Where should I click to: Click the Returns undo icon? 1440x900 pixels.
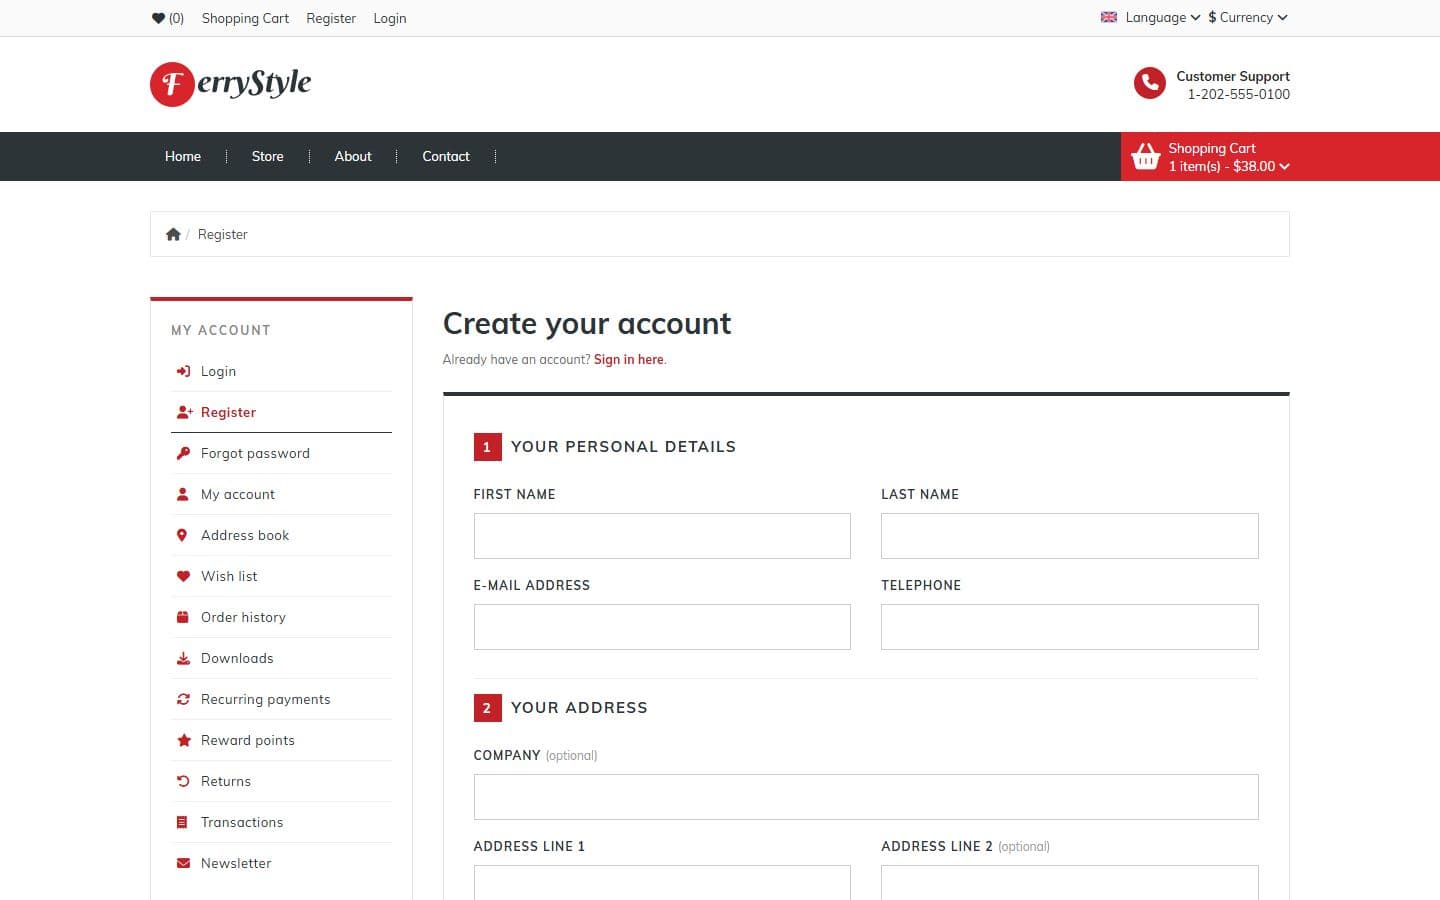183,781
